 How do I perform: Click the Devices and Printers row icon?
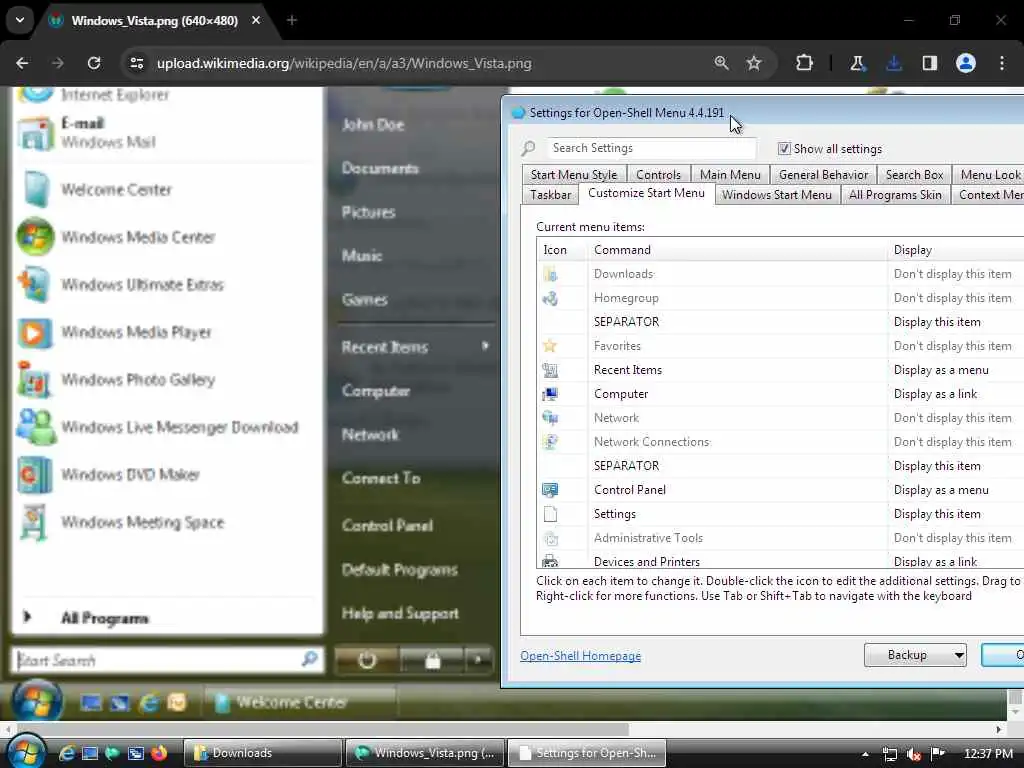[550, 561]
